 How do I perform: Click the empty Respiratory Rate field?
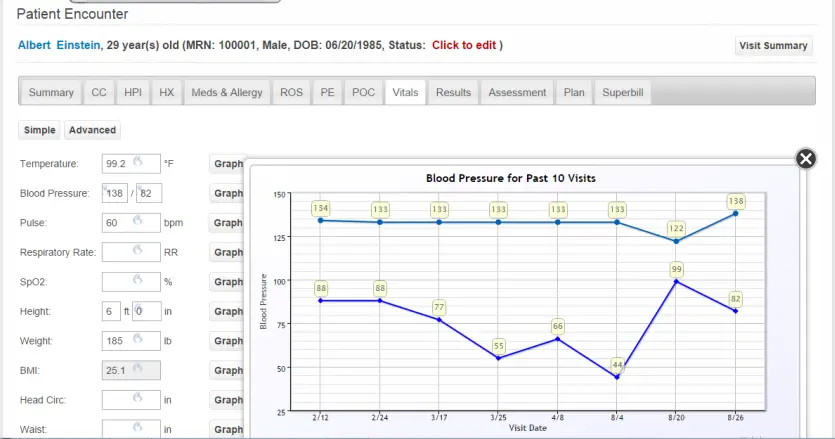[131, 252]
